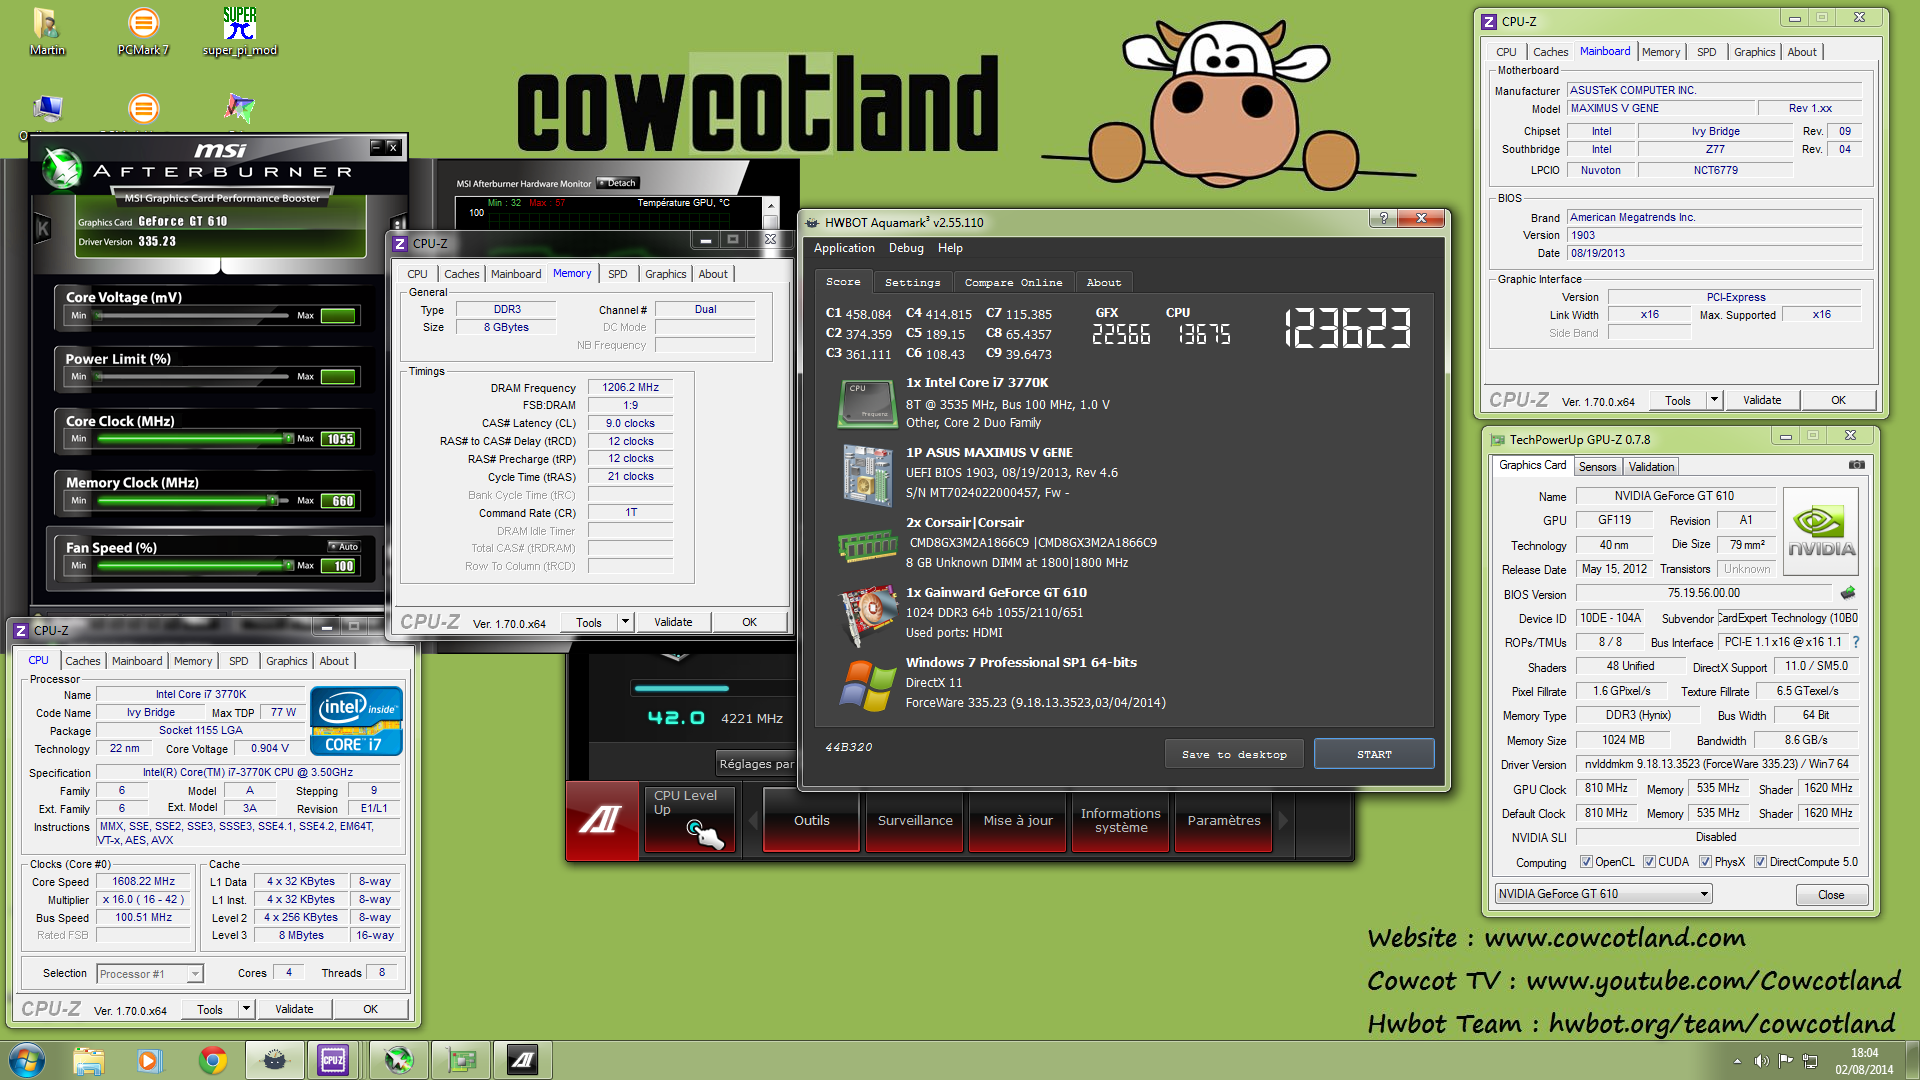Screen dimensions: 1920x1080
Task: Click the CPU Level Up button in AI Suite
Action: pyautogui.click(x=690, y=819)
